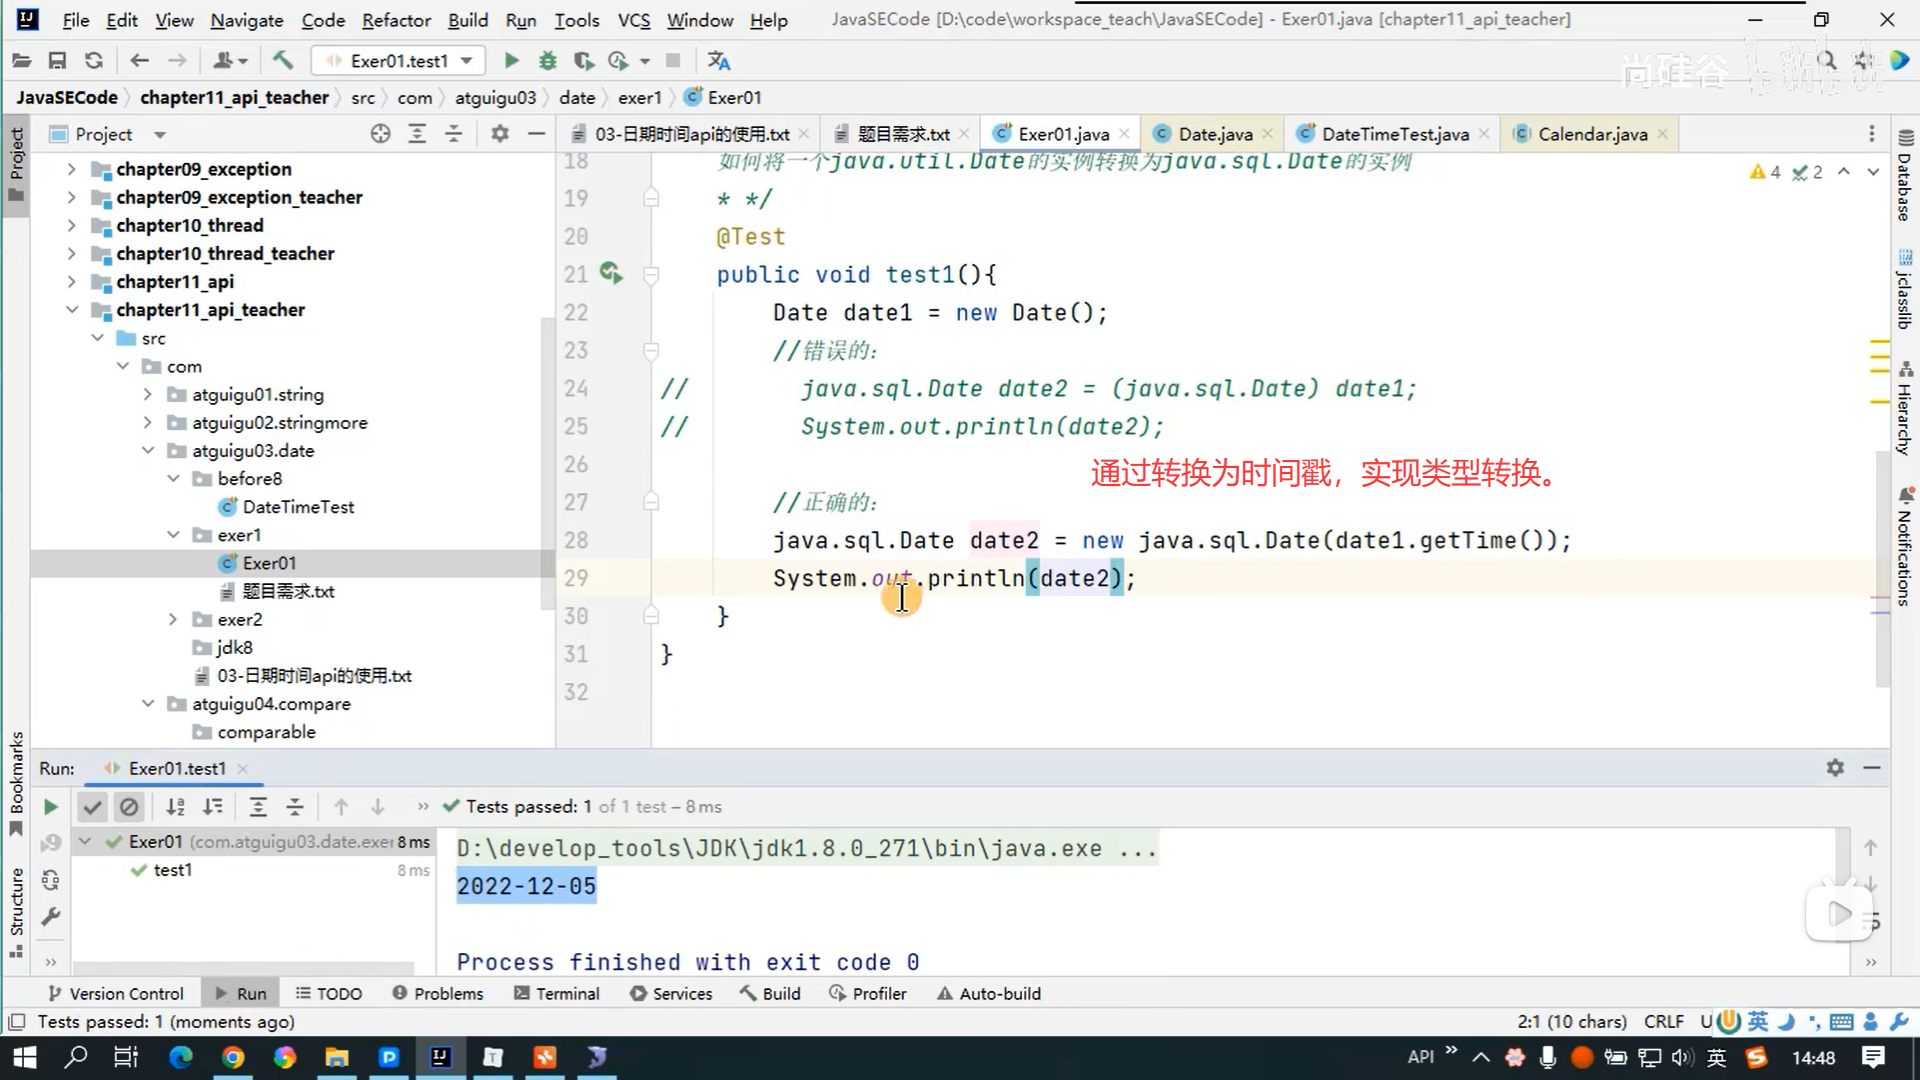Collapse the atguigu03.date package node
The width and height of the screenshot is (1920, 1080).
[147, 451]
